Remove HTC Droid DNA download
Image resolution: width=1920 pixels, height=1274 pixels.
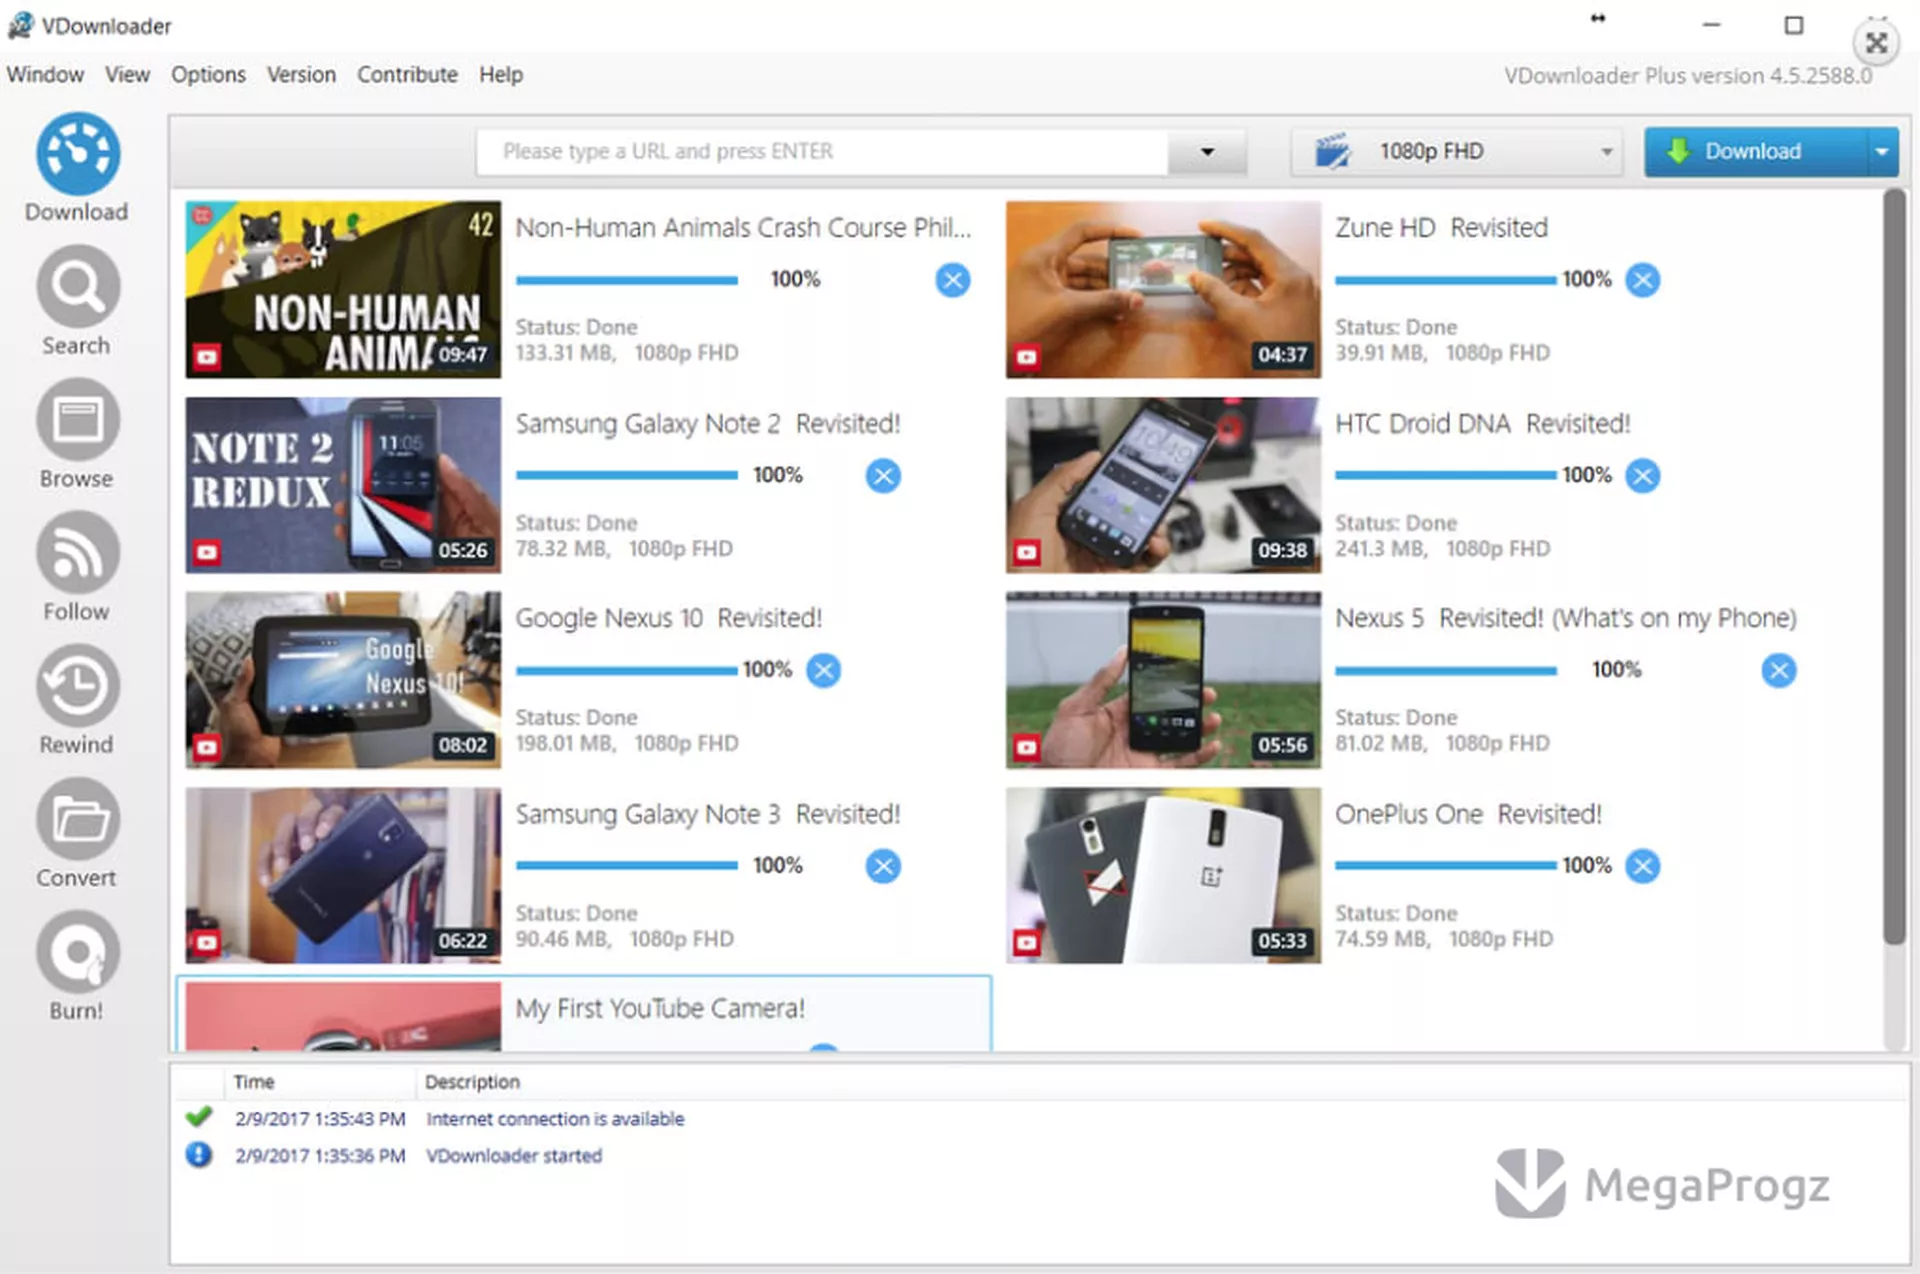1642,475
